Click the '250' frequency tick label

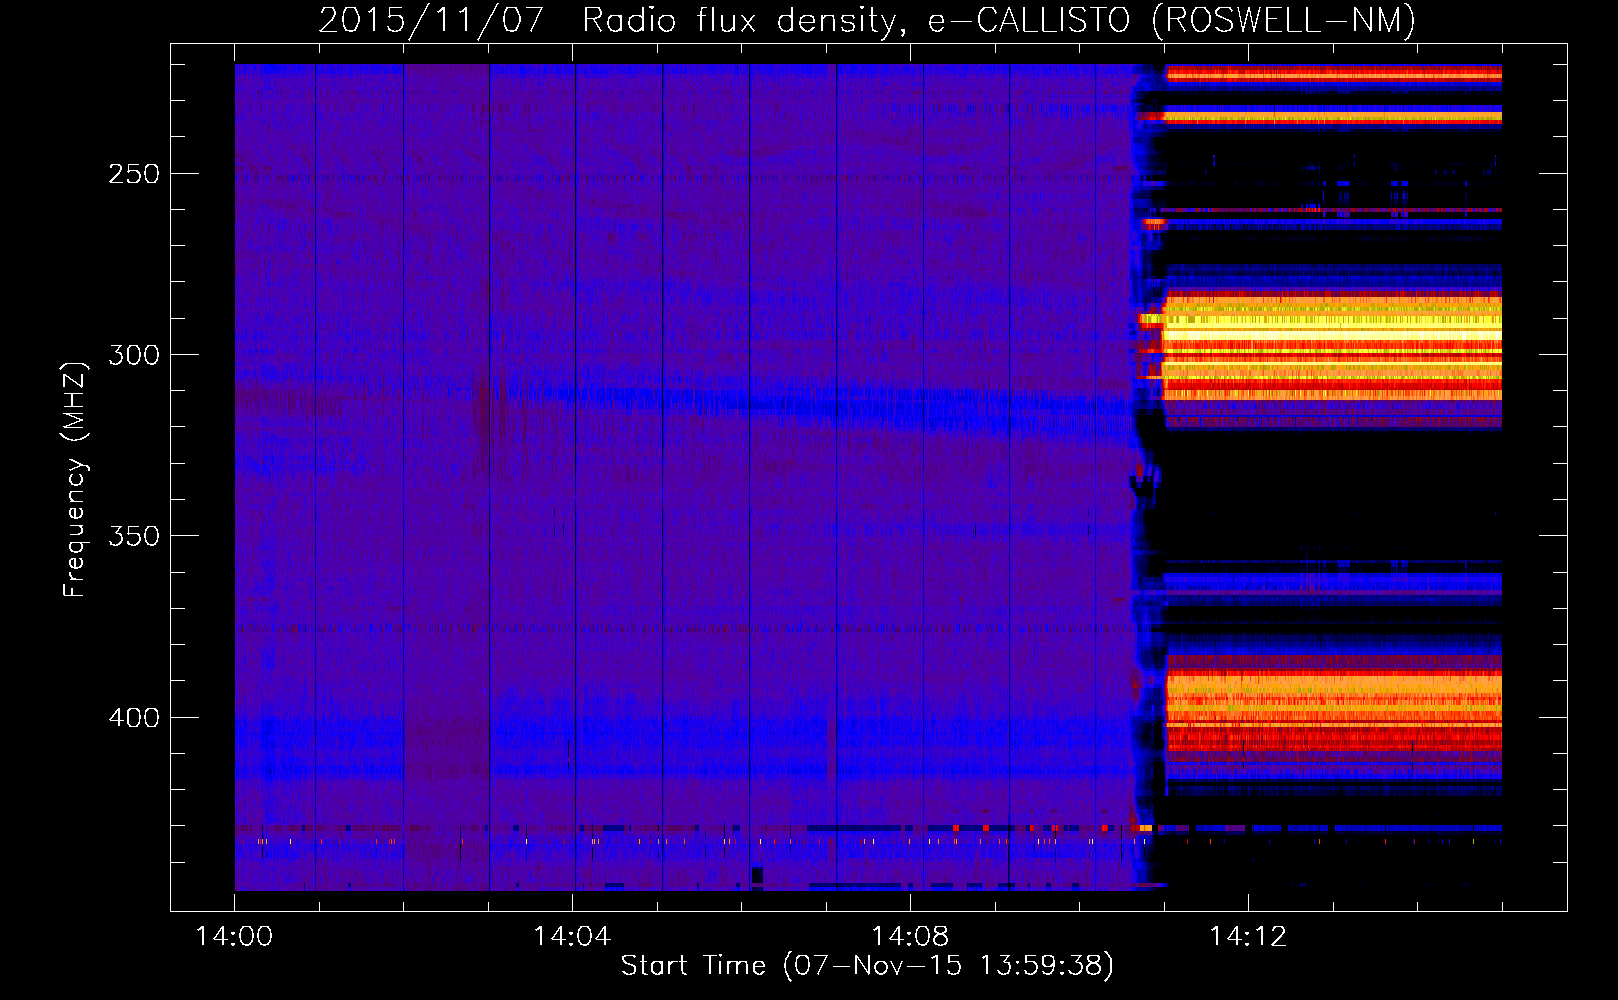134,174
